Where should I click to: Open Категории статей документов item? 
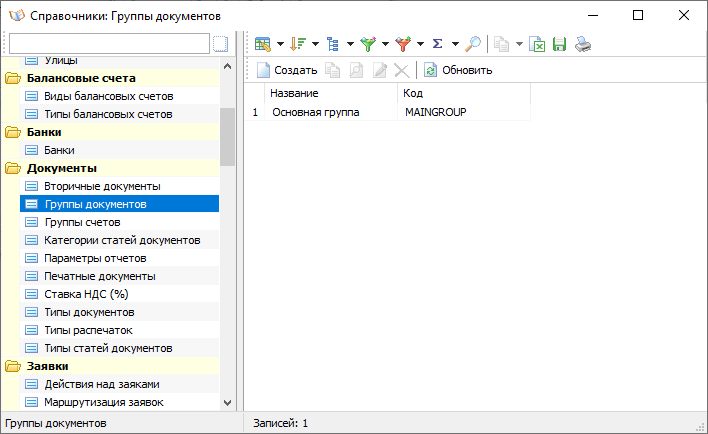click(122, 240)
